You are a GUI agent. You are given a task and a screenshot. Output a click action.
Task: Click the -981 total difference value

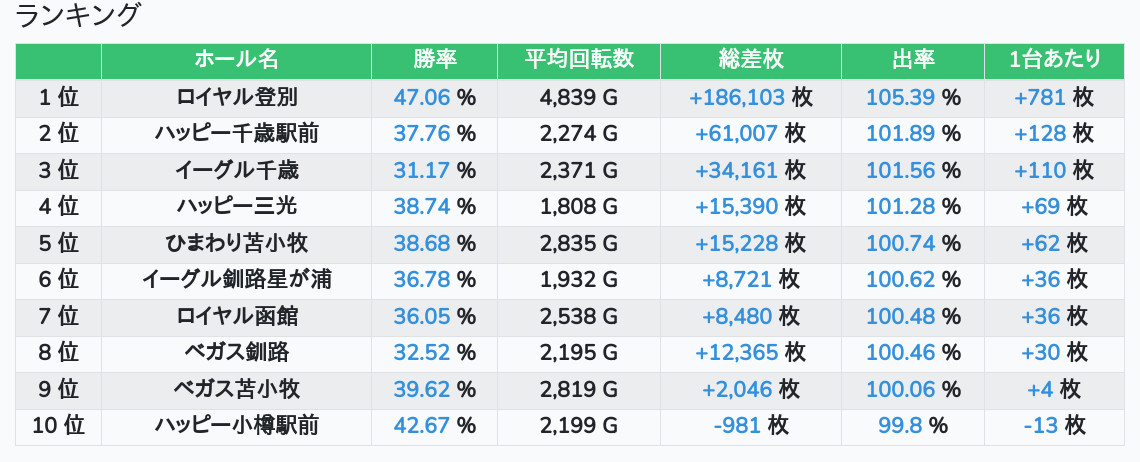(x=738, y=426)
